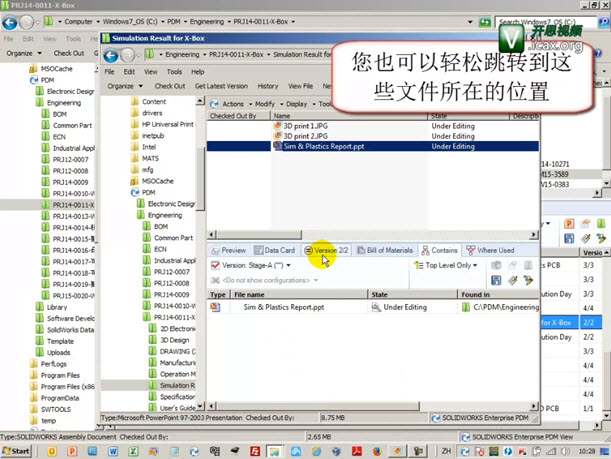Click the 3D print 1.JPG file icon
611x459 pixels.
pos(277,126)
